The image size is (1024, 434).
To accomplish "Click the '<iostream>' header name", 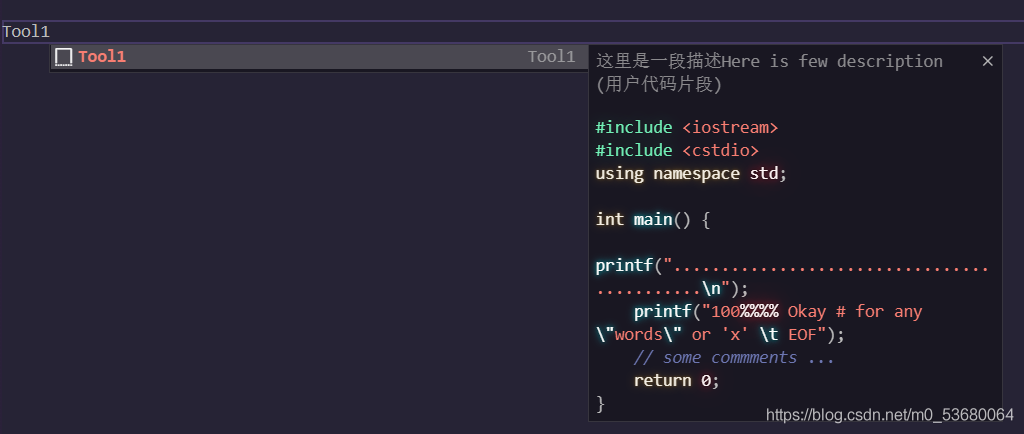I will 730,127.
